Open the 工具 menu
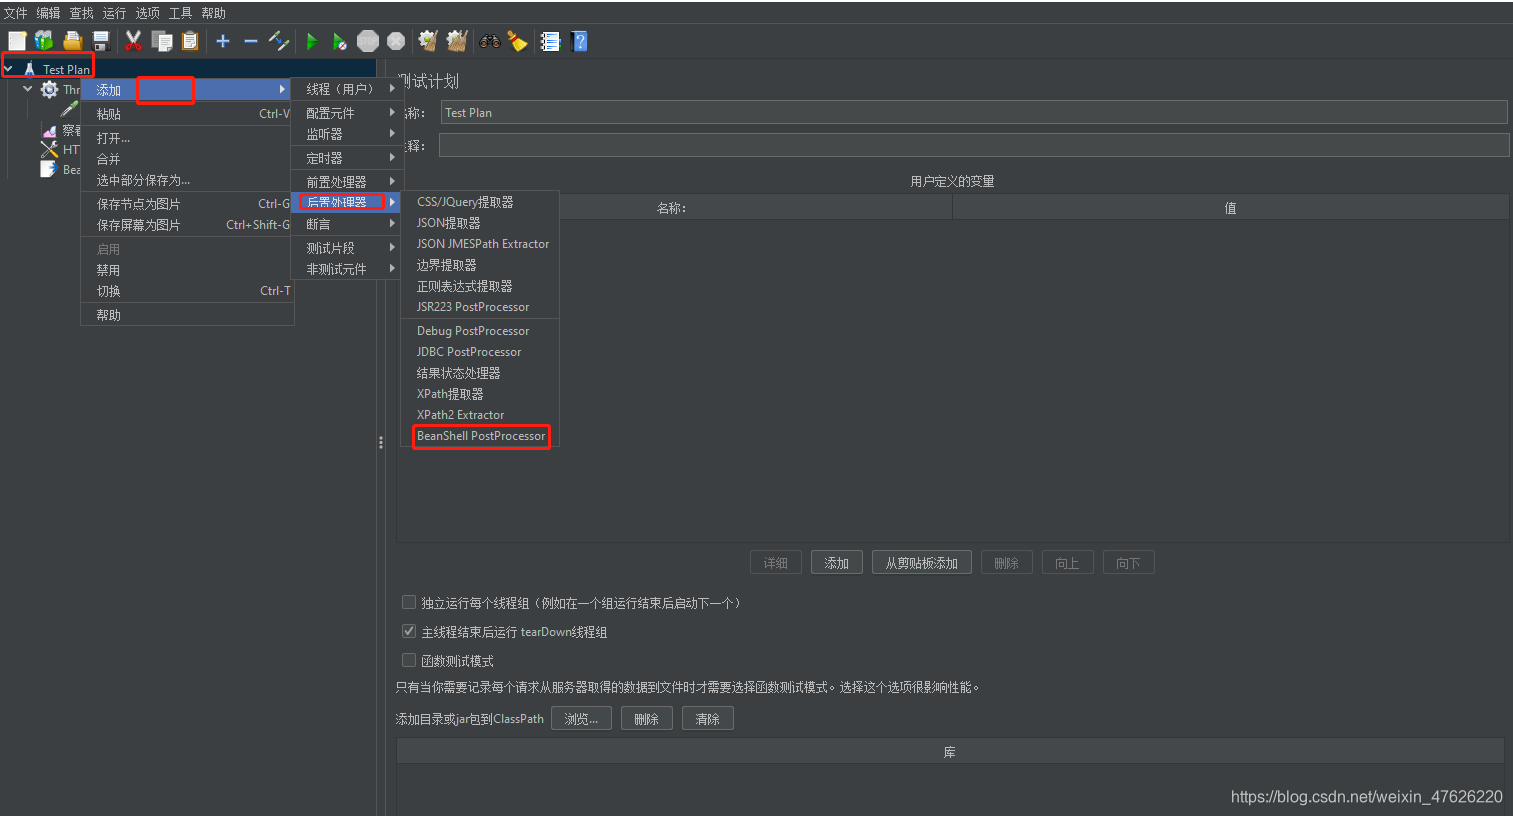This screenshot has width=1513, height=816. coord(180,13)
